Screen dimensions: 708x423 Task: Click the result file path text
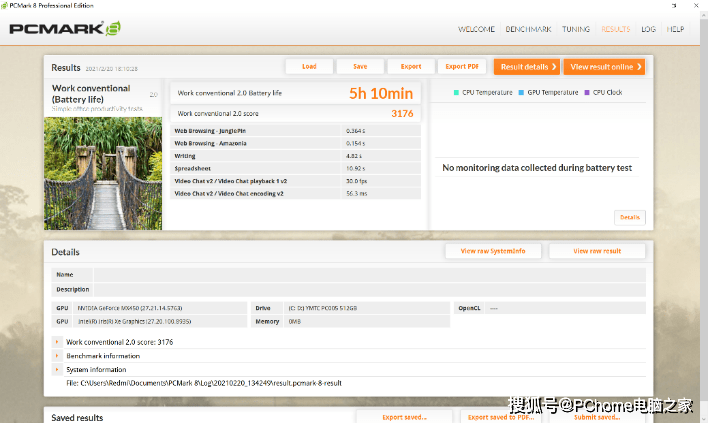(204, 383)
